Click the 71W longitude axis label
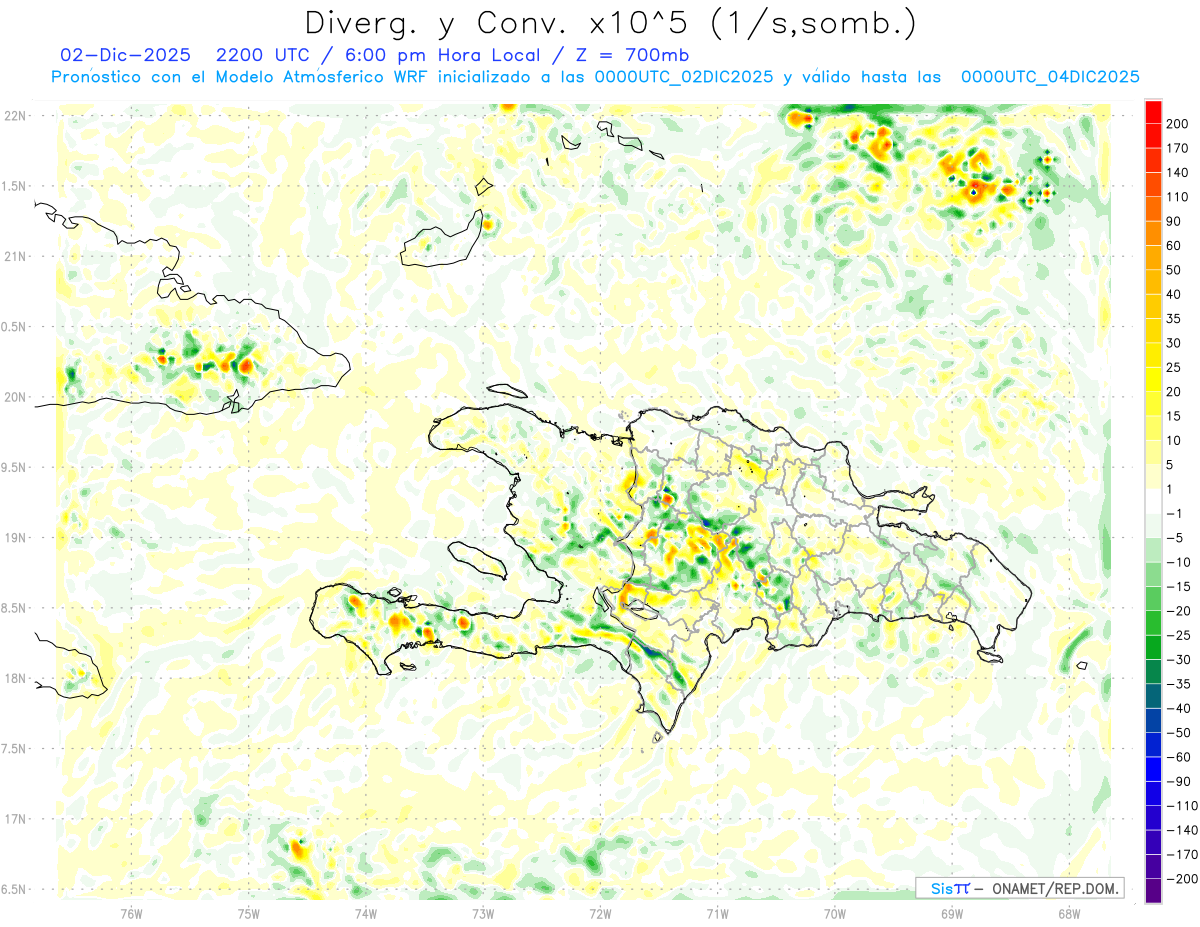The height and width of the screenshot is (927, 1200). pos(717,912)
